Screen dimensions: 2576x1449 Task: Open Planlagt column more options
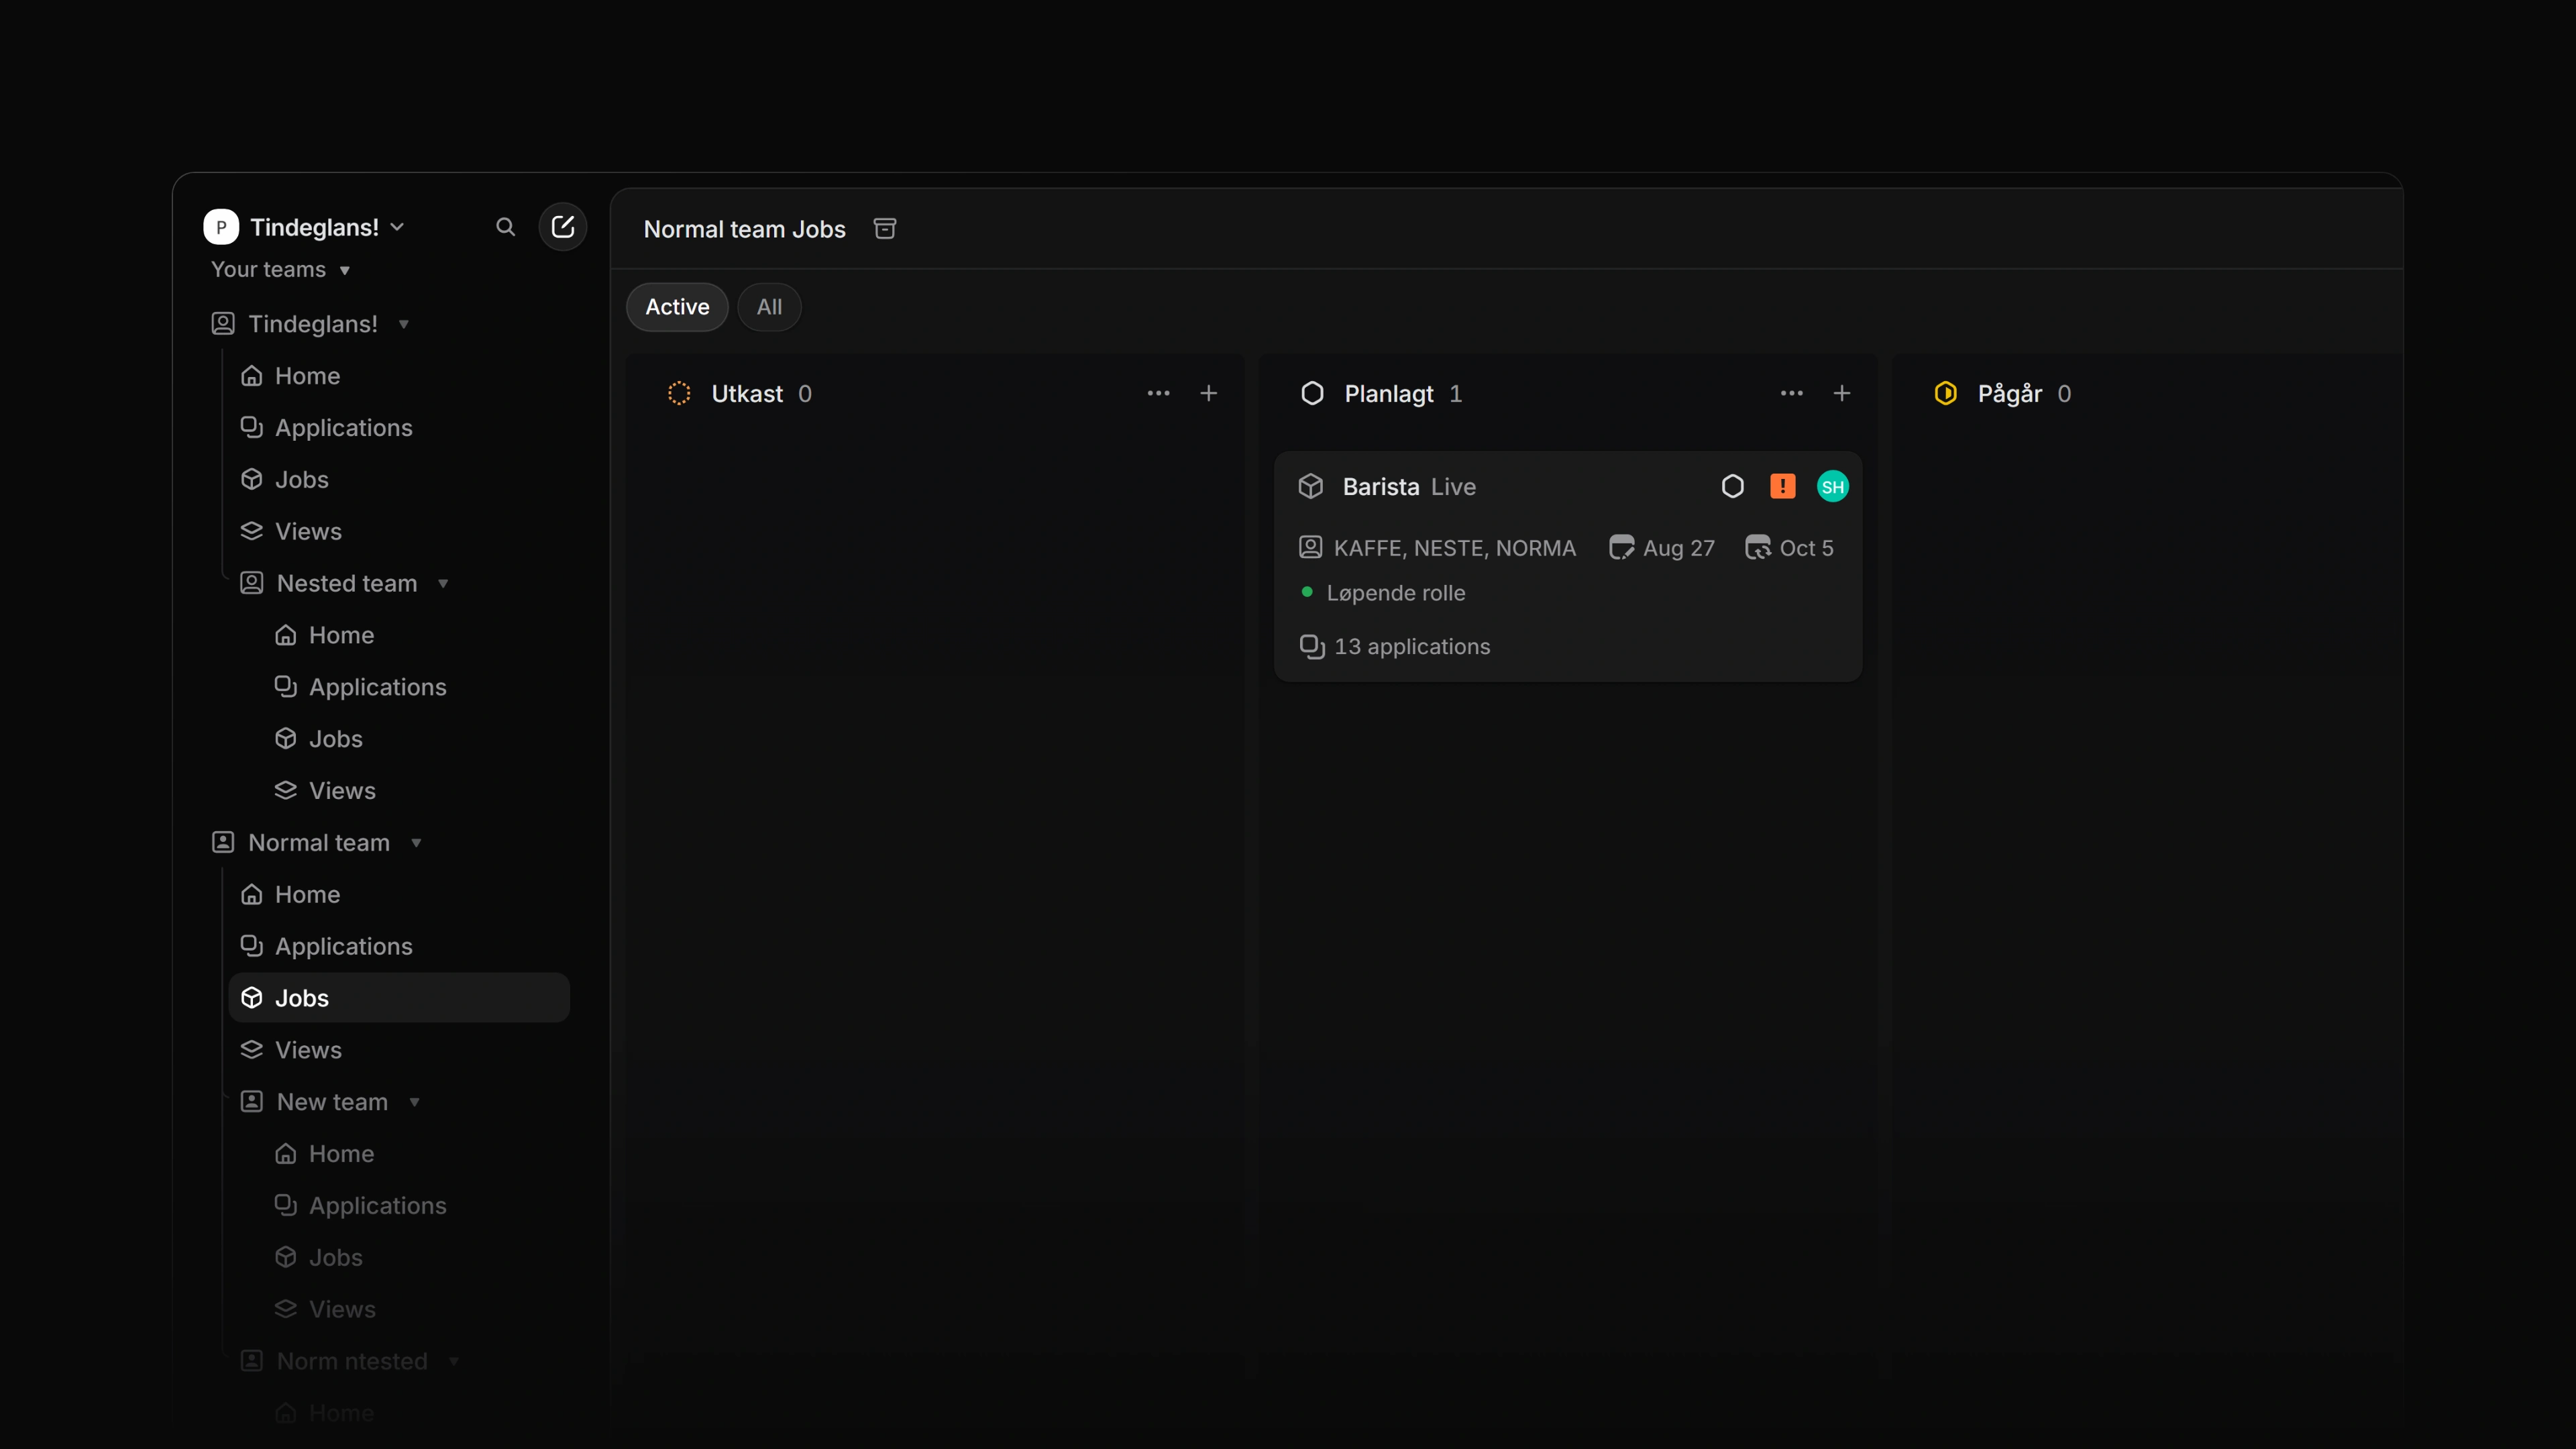1791,393
